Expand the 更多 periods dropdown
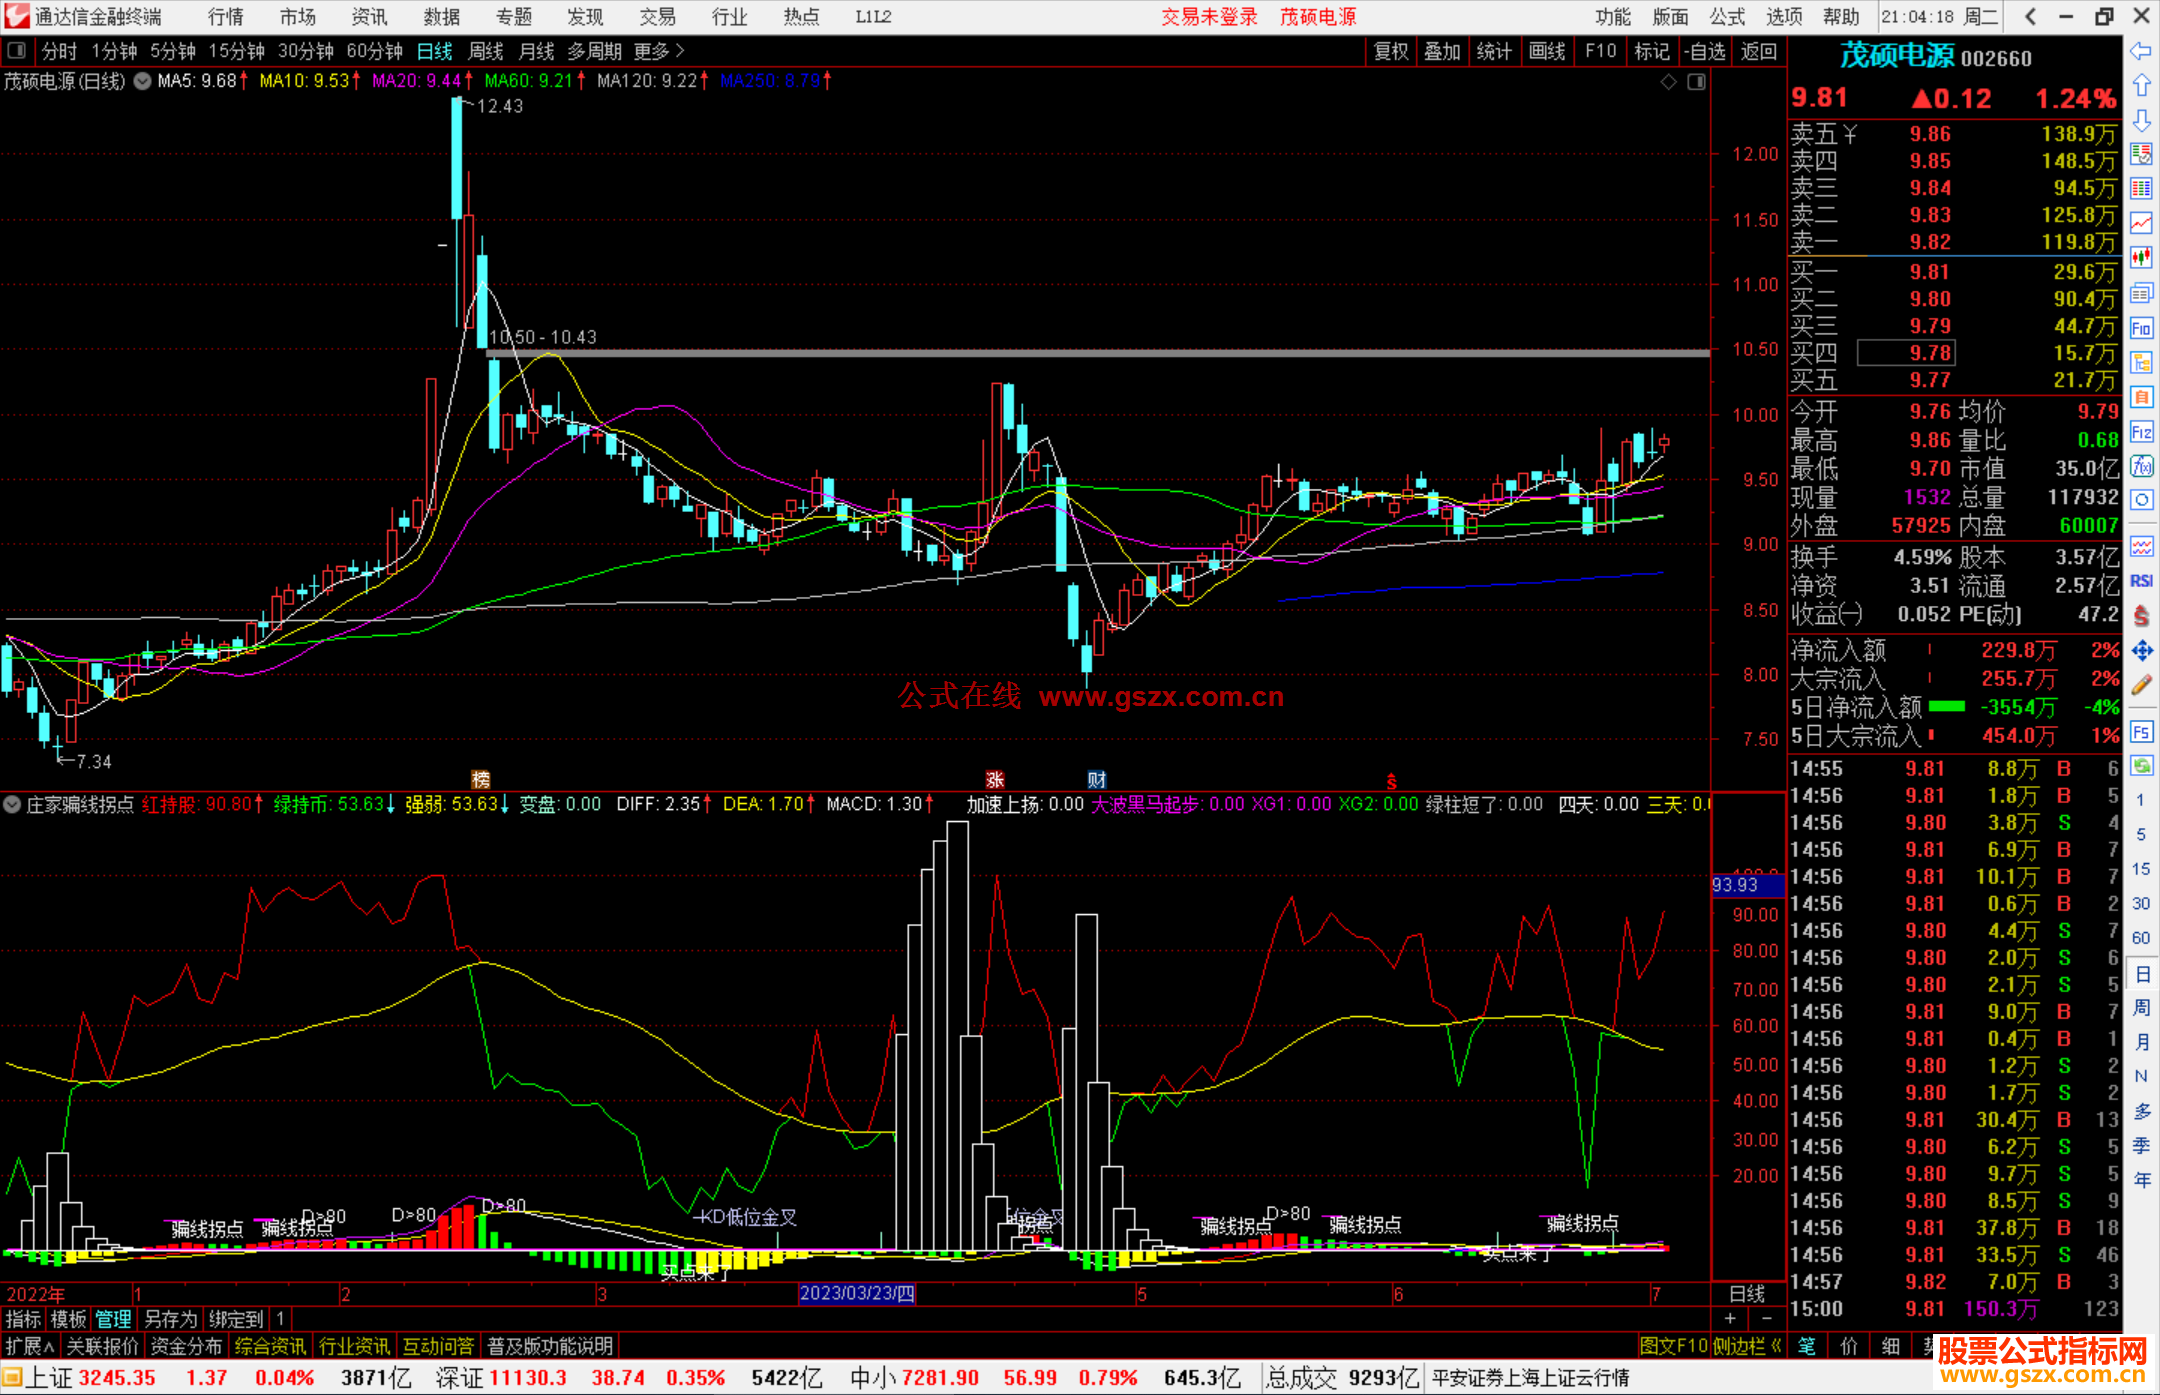Screen dimensions: 2160x1395 tap(658, 51)
